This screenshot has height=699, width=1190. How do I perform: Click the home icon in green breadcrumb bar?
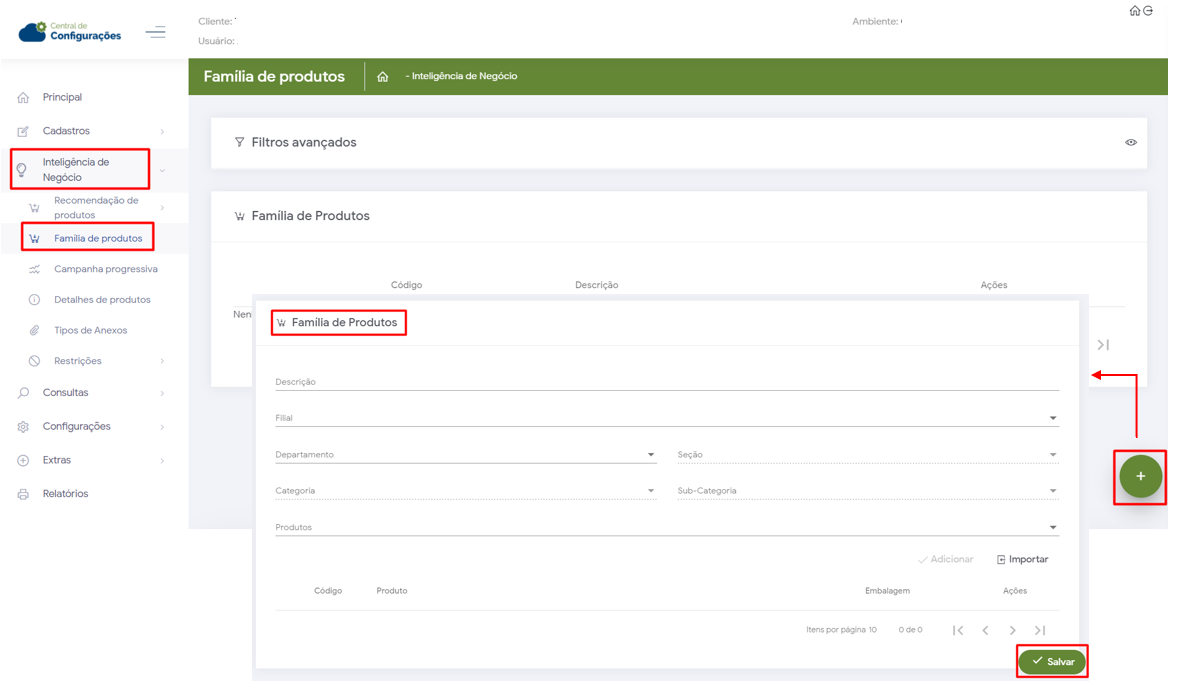tap(383, 77)
